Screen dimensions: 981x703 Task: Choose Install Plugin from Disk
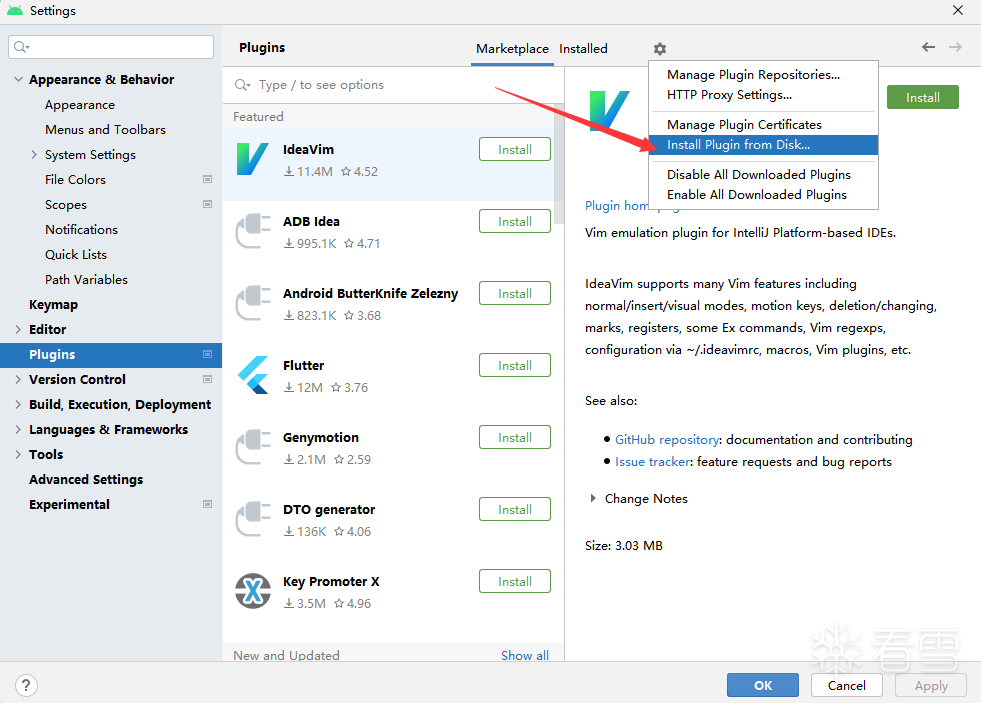[x=763, y=145]
